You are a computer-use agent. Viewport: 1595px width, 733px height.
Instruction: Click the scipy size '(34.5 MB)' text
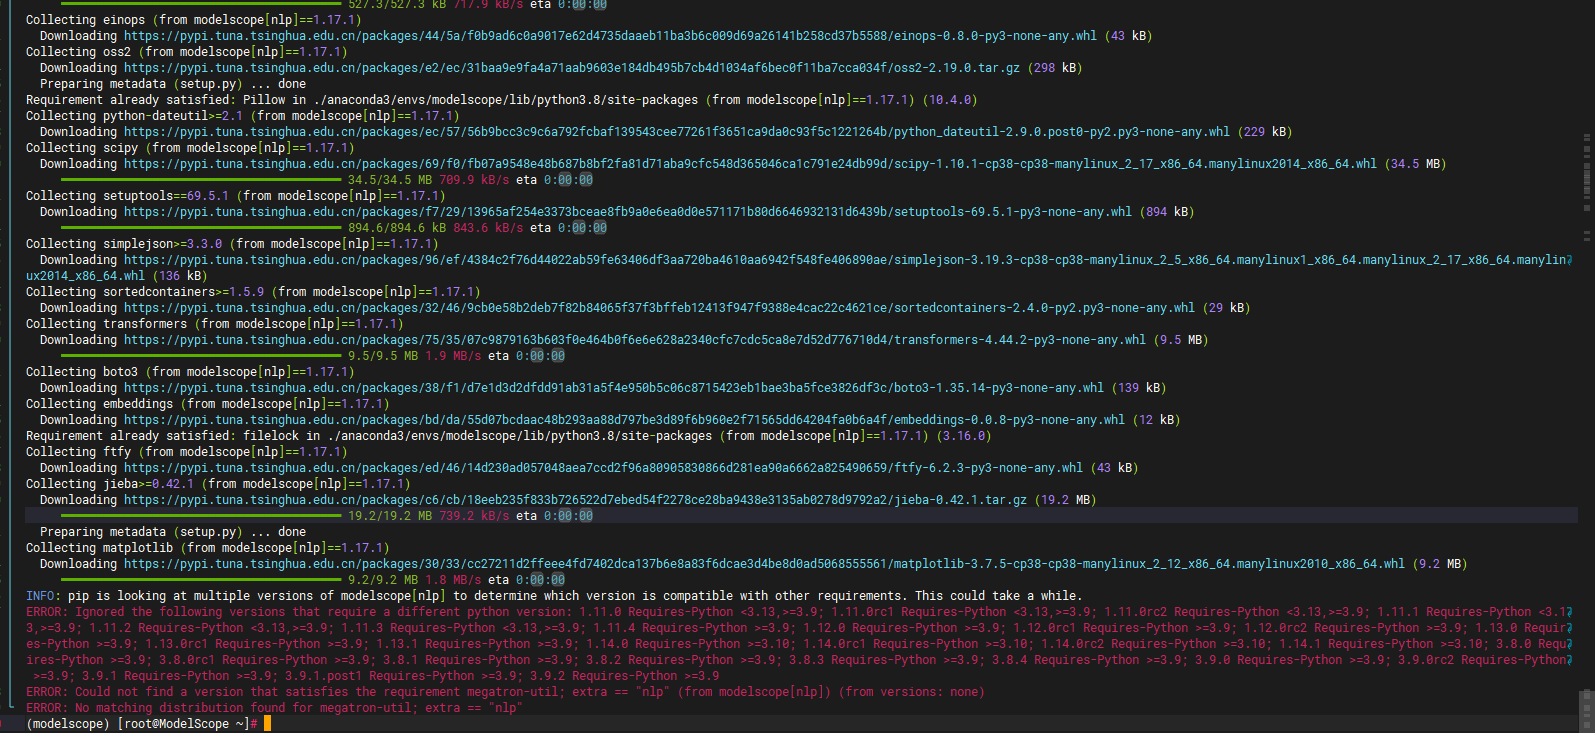(x=1415, y=164)
